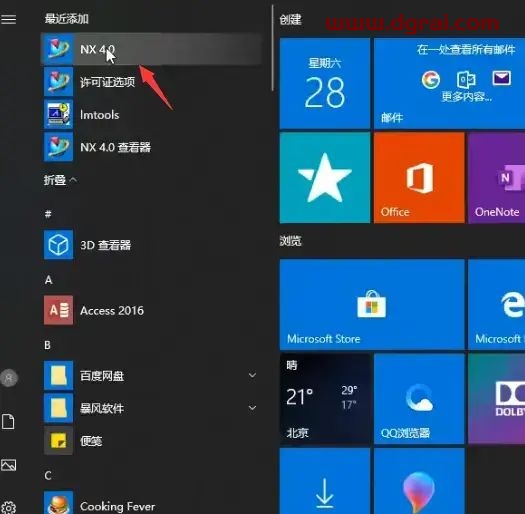Screen dimensions: 525x514
Task: Open the OneNote tile
Action: (497, 177)
